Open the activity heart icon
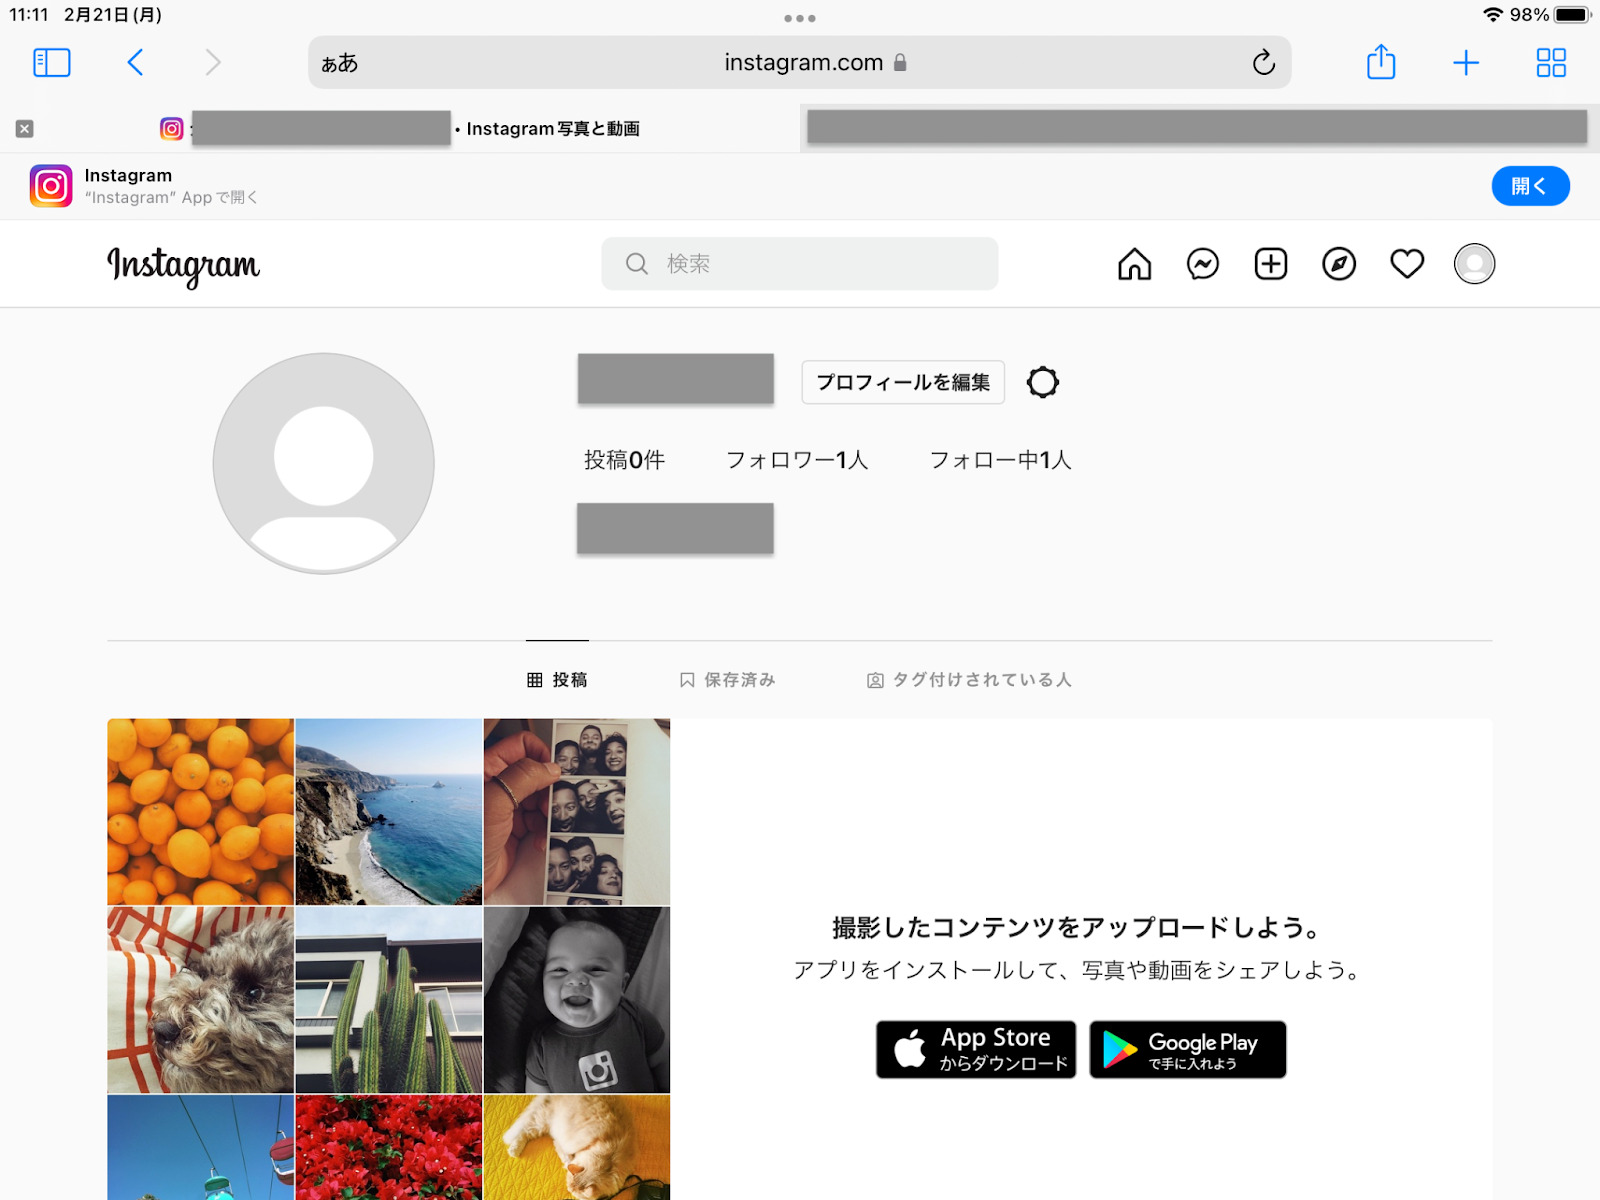 (1406, 264)
